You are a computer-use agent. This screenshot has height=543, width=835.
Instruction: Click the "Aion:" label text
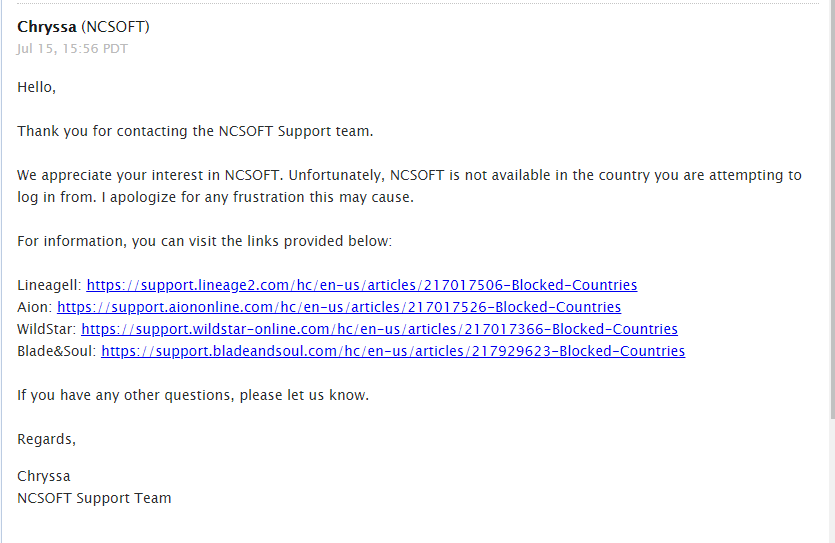pyautogui.click(x=35, y=307)
